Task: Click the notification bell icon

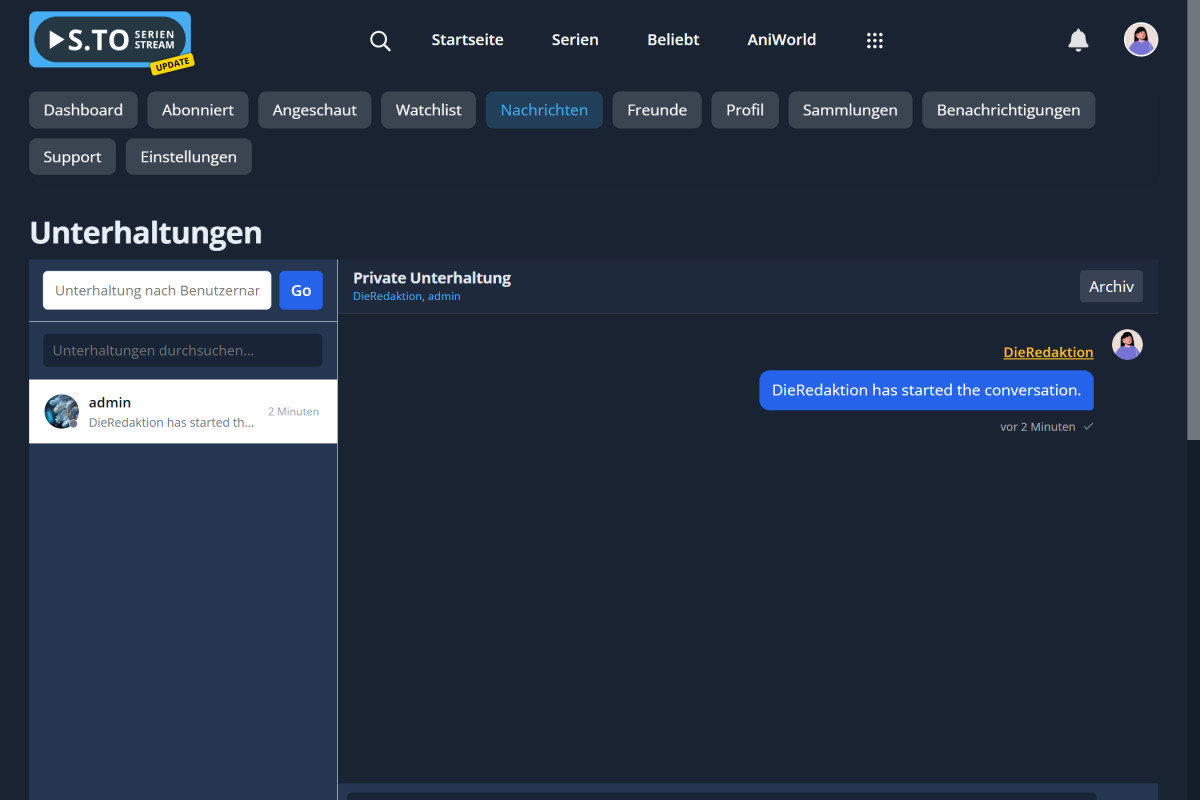Action: coord(1078,40)
